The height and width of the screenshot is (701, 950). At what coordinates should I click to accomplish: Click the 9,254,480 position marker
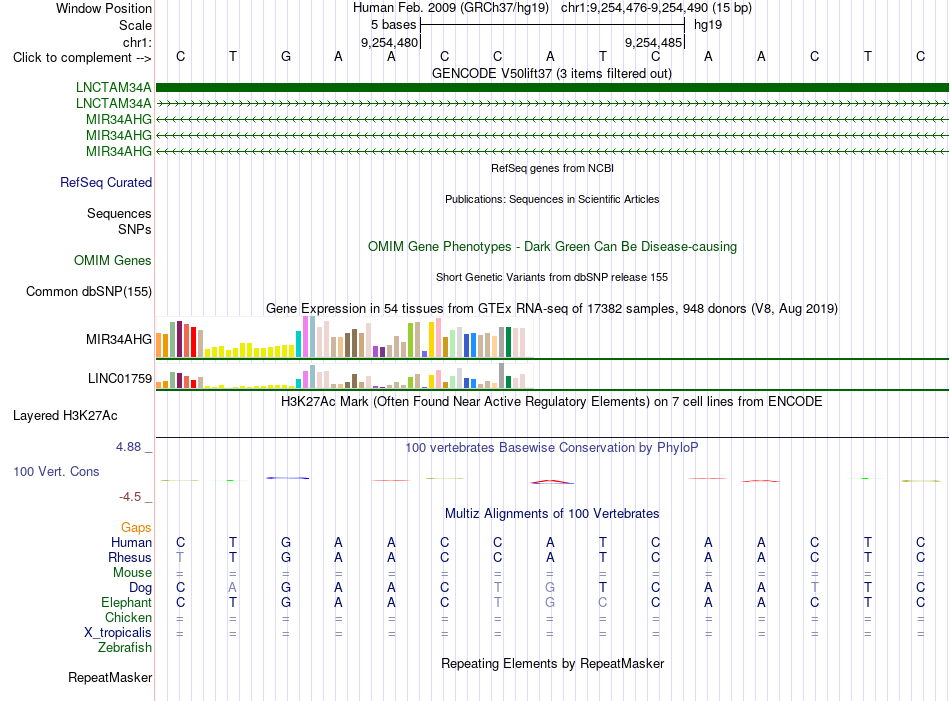coord(390,42)
